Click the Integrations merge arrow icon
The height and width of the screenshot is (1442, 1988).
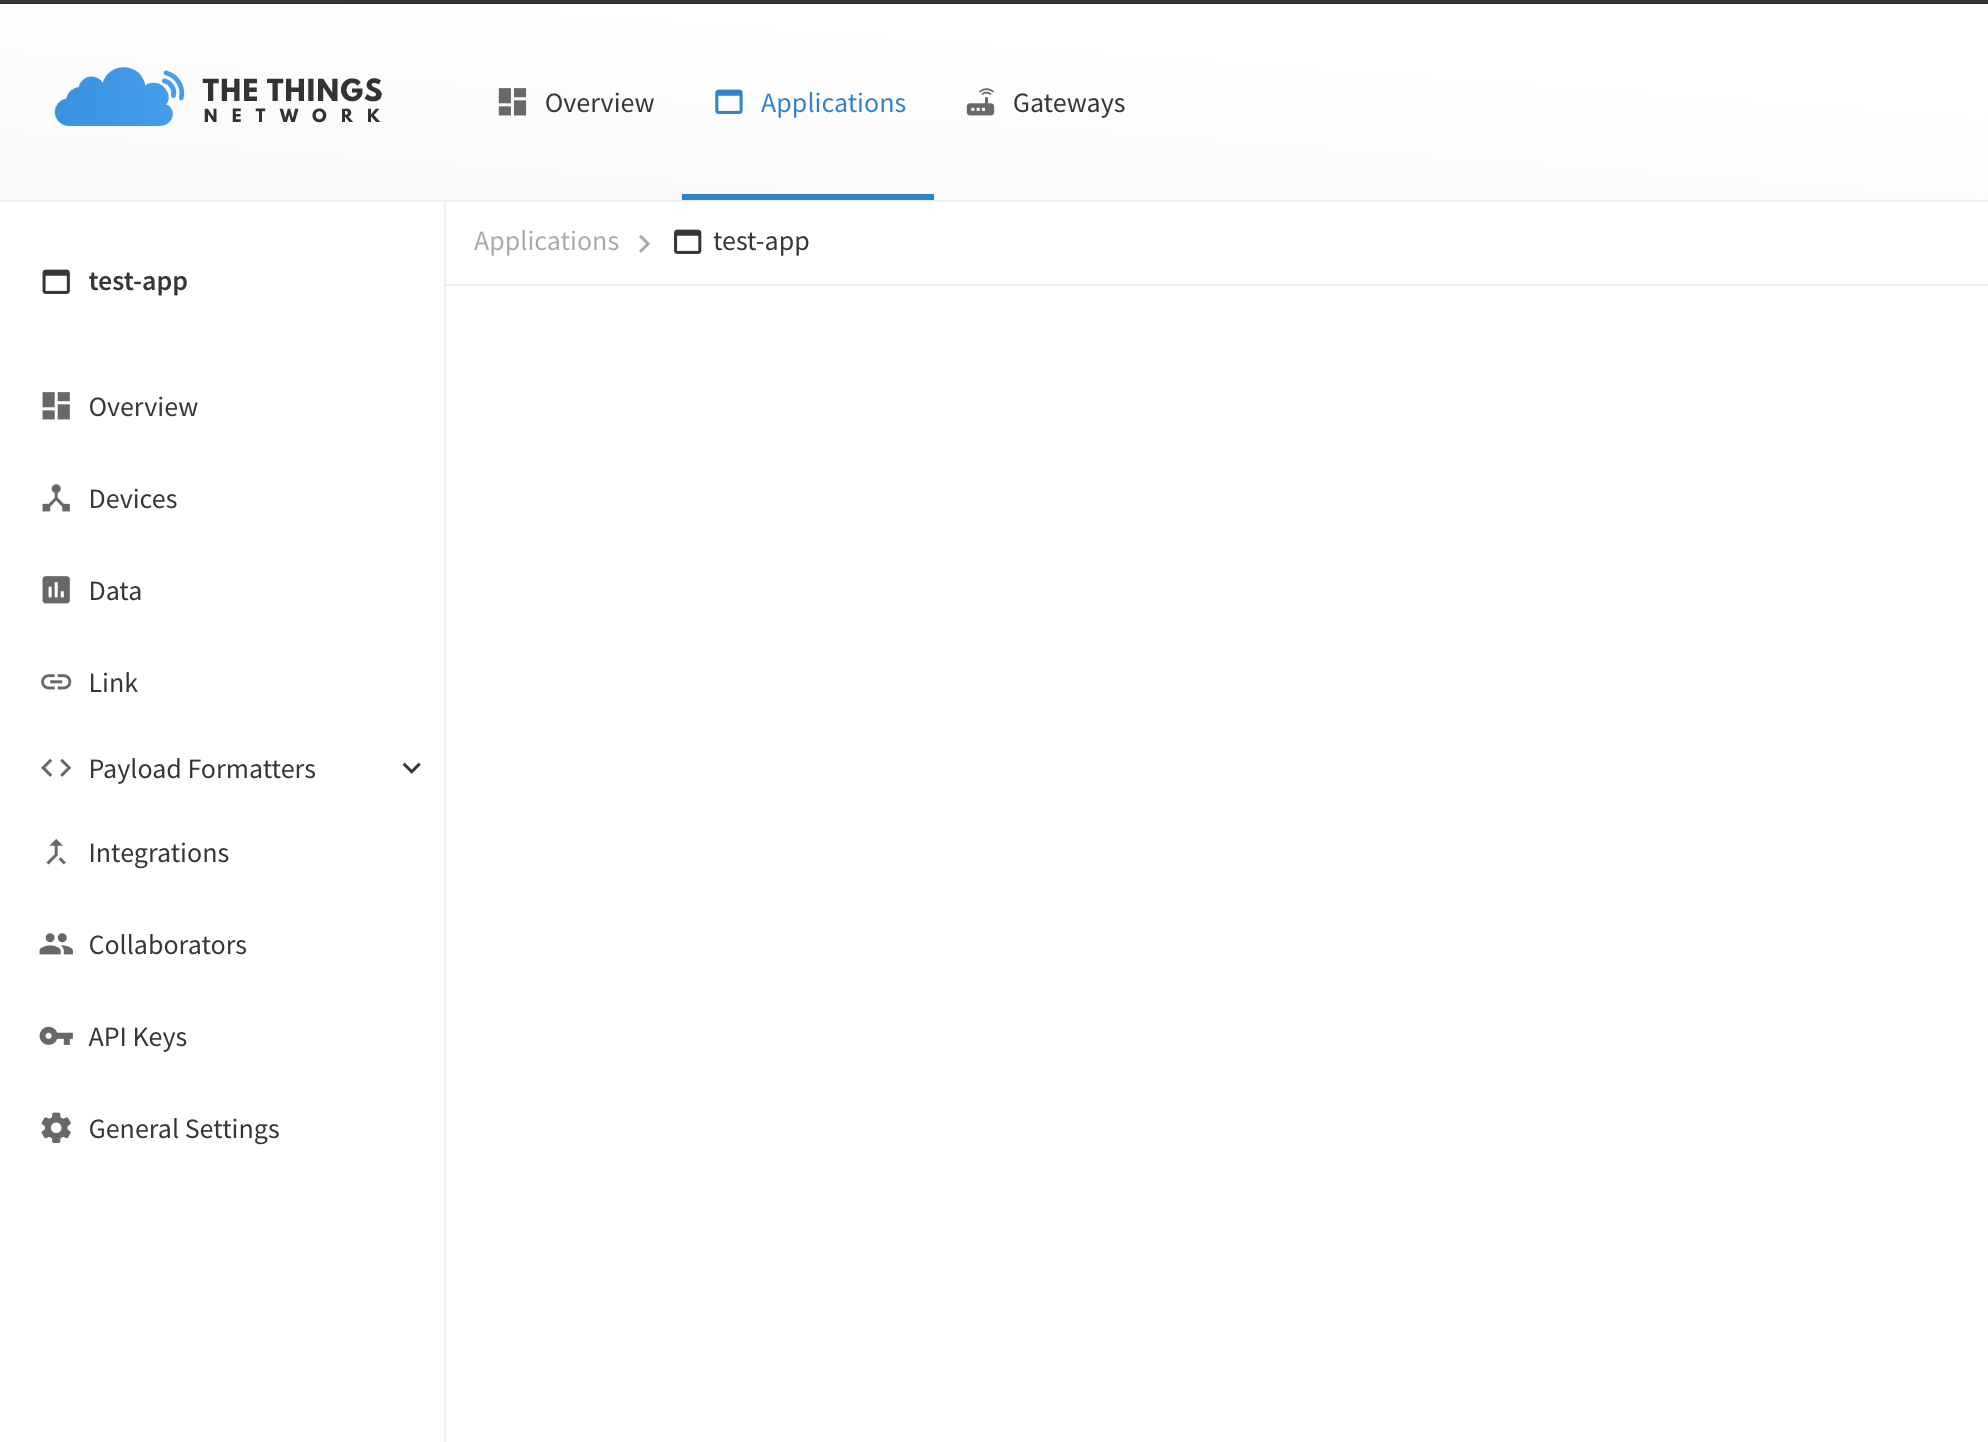[56, 852]
